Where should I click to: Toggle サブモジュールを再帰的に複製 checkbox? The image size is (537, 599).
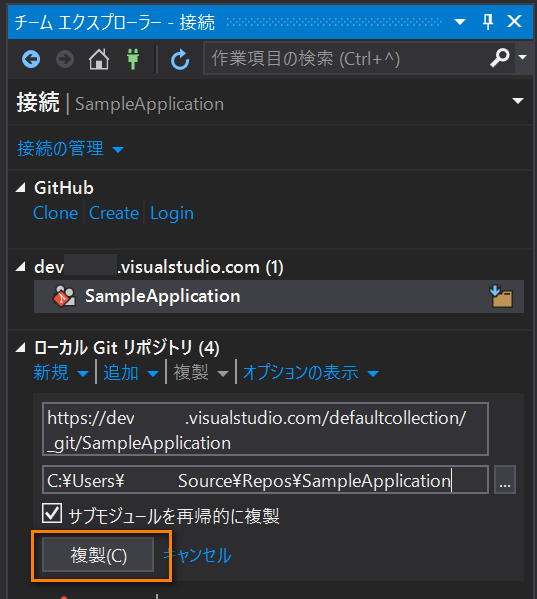[52, 513]
